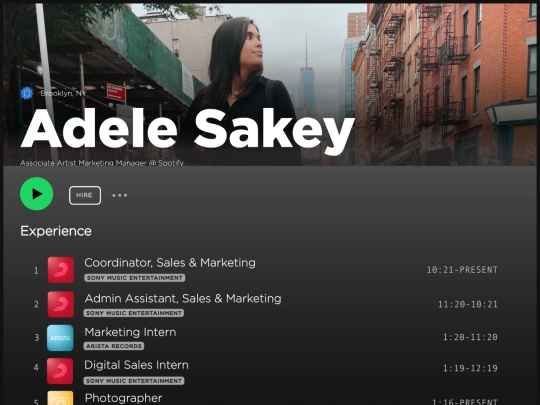Click the 10:21-PRESENT duration text
Screen dimensions: 540x405
[462, 270]
